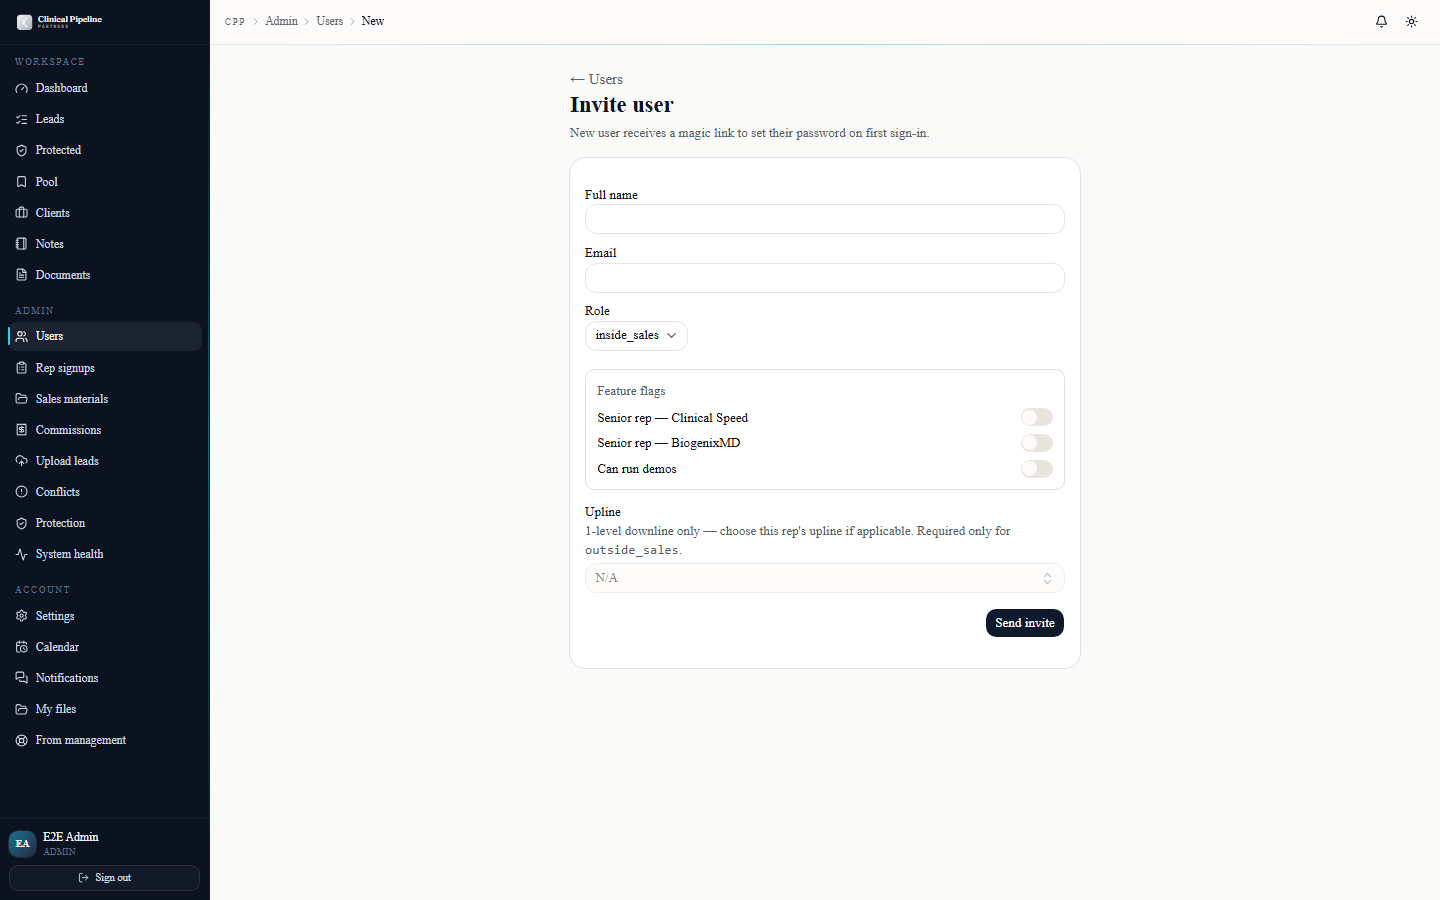Image resolution: width=1440 pixels, height=900 pixels.
Task: Click the Commissions receipt icon
Action: tap(21, 430)
